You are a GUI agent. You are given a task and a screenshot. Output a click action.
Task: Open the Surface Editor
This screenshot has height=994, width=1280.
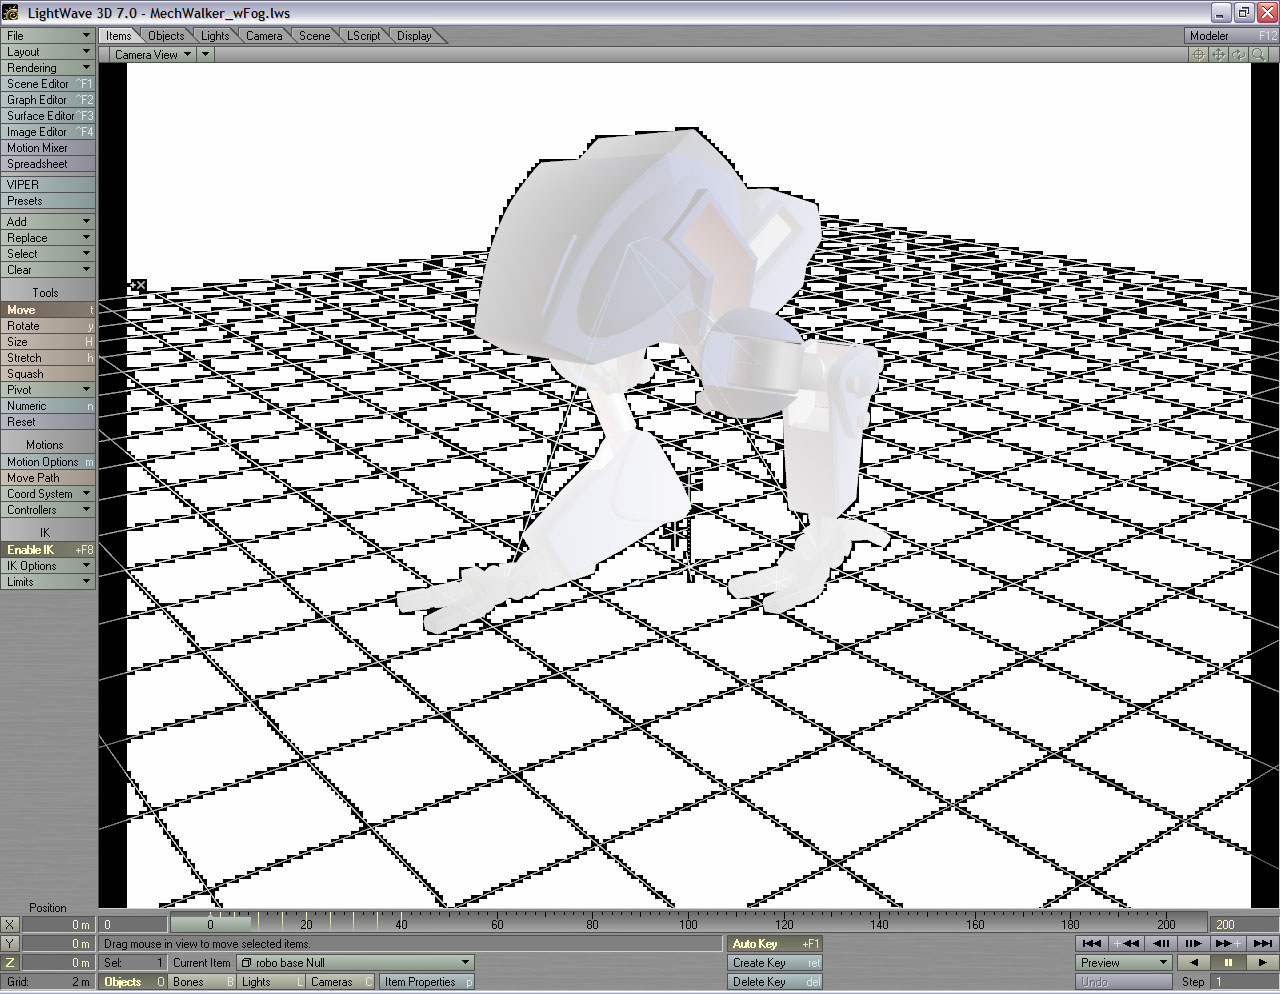coord(48,116)
